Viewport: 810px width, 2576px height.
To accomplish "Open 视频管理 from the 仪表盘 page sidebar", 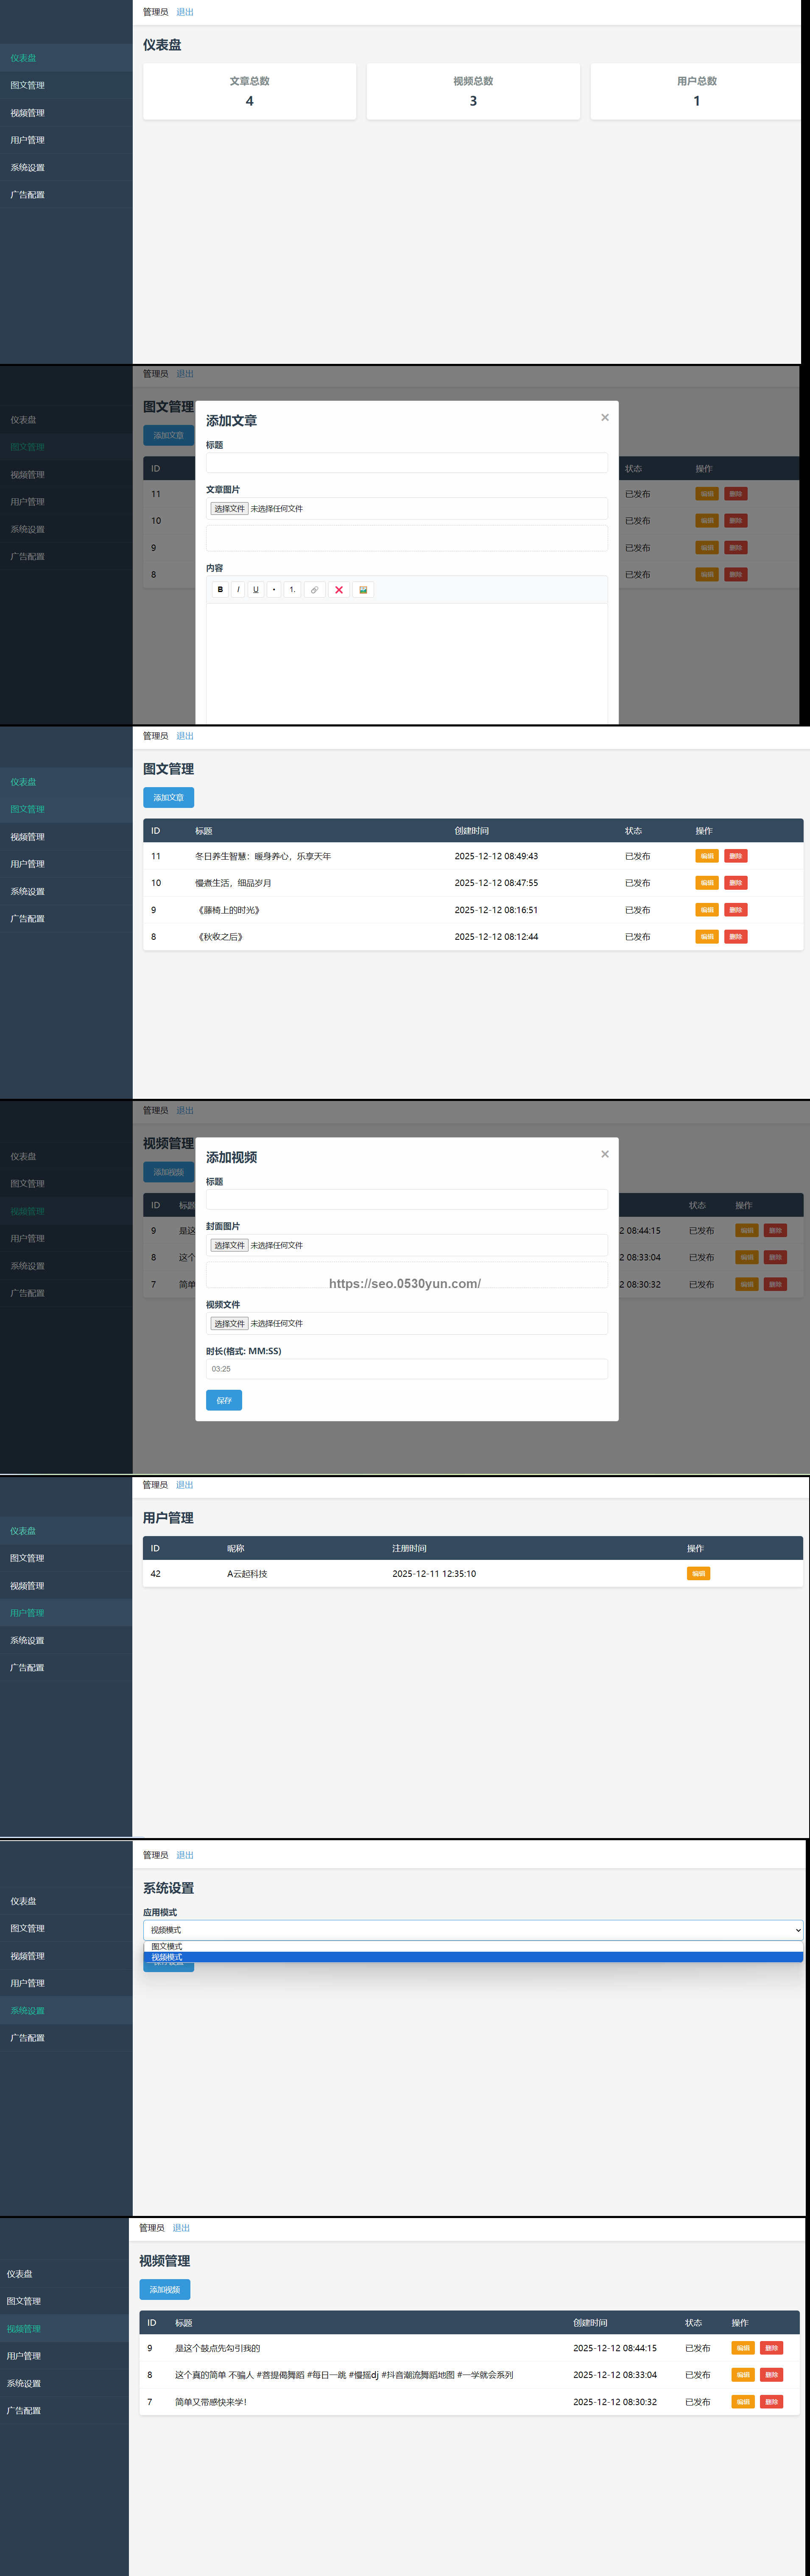I will [66, 113].
